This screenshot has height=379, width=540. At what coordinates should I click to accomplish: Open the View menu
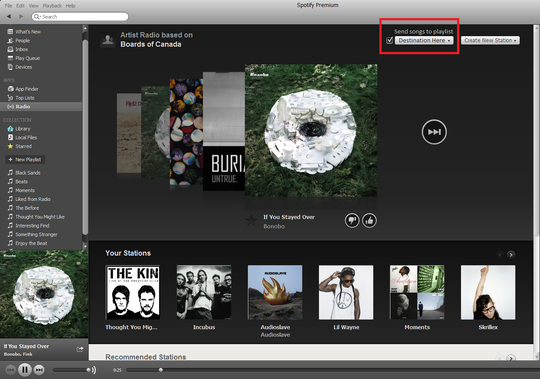(33, 6)
